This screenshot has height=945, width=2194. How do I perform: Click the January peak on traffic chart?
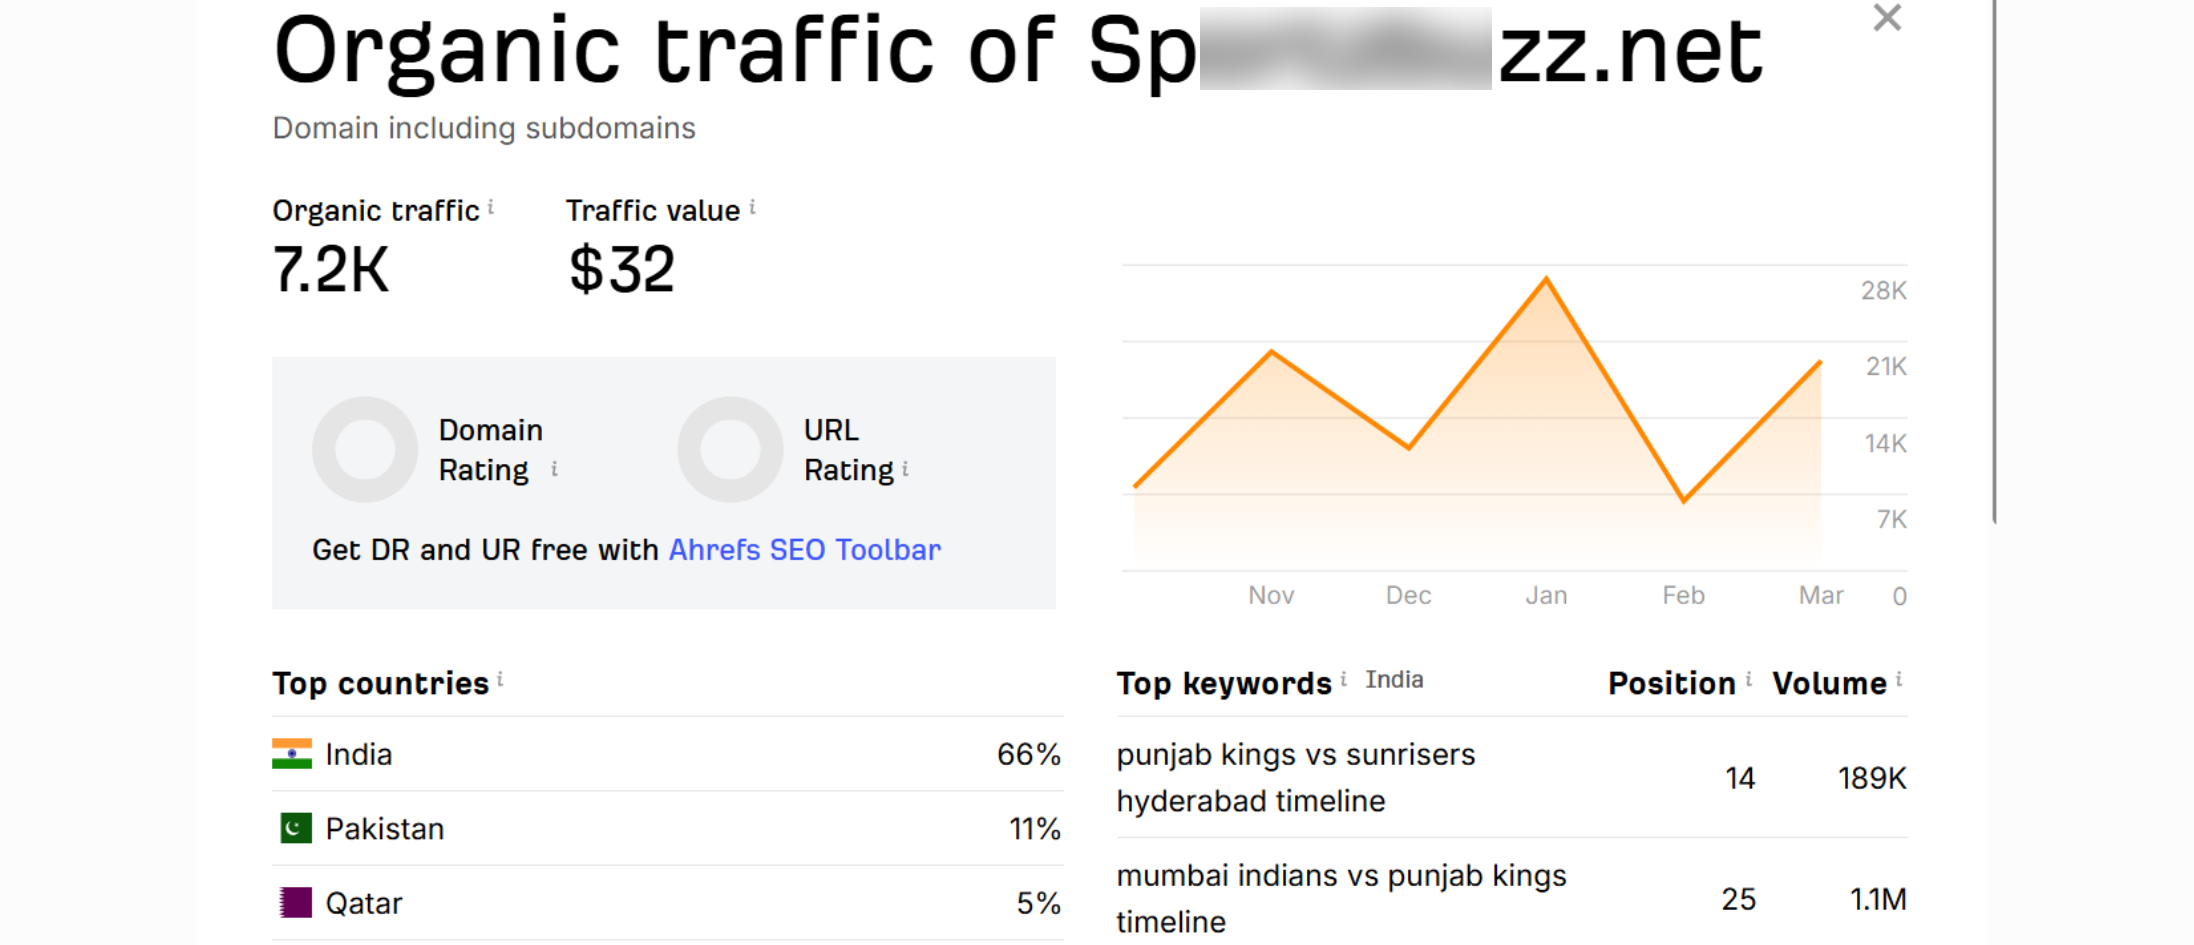coord(1546,279)
